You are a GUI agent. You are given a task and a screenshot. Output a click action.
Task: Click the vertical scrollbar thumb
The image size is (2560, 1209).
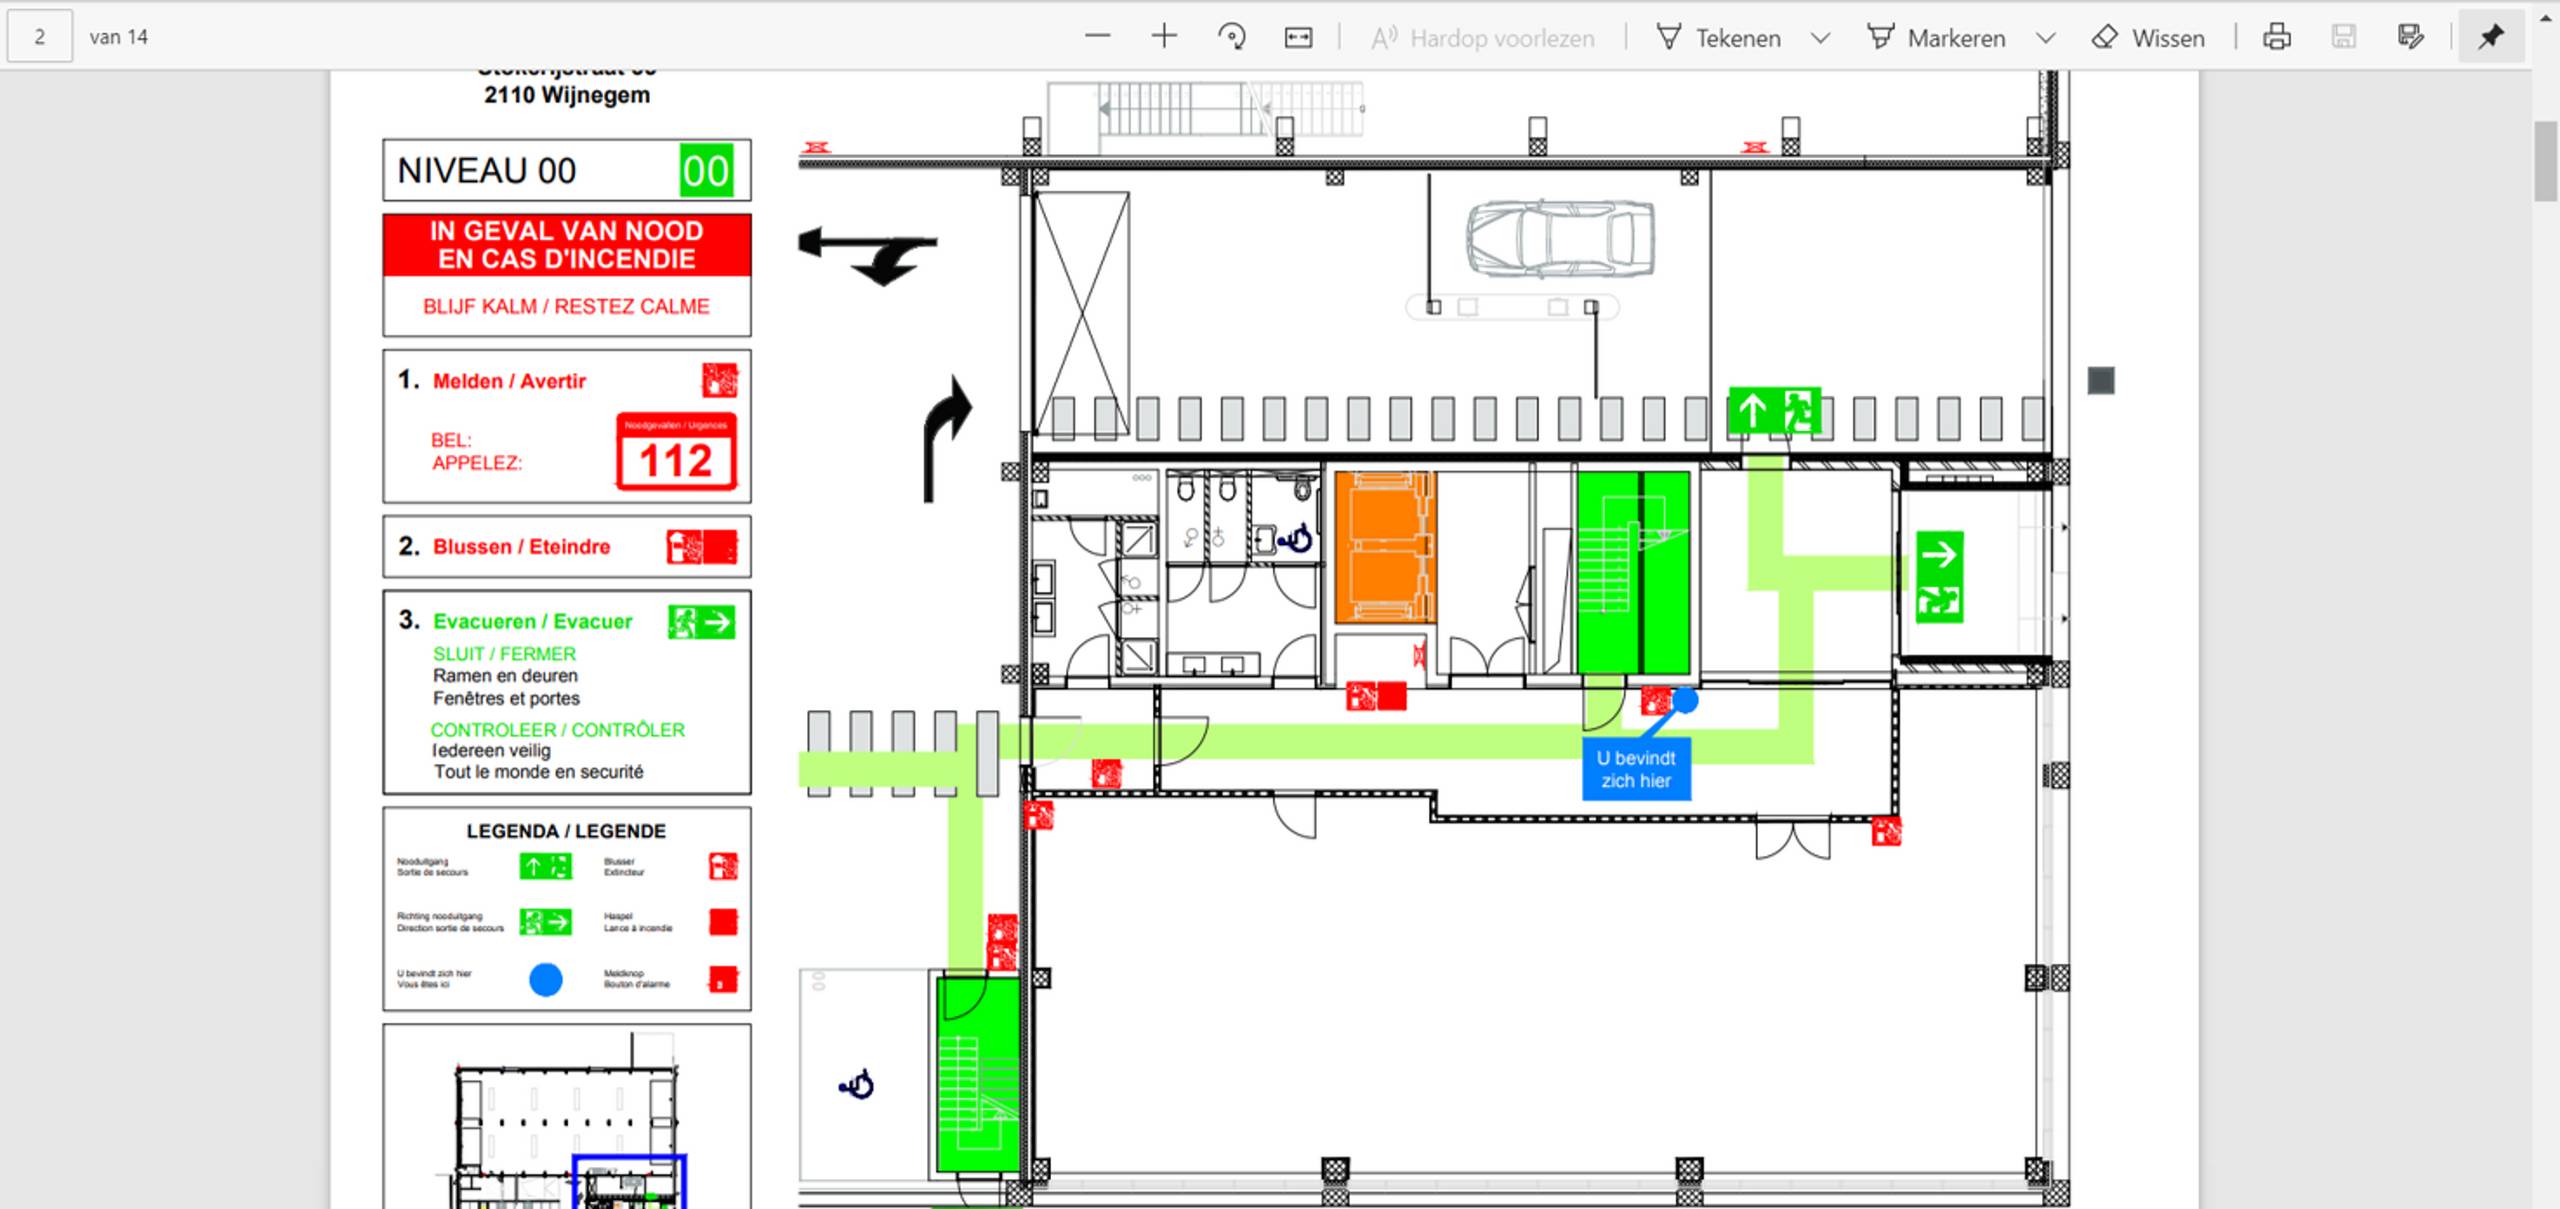tap(2546, 160)
